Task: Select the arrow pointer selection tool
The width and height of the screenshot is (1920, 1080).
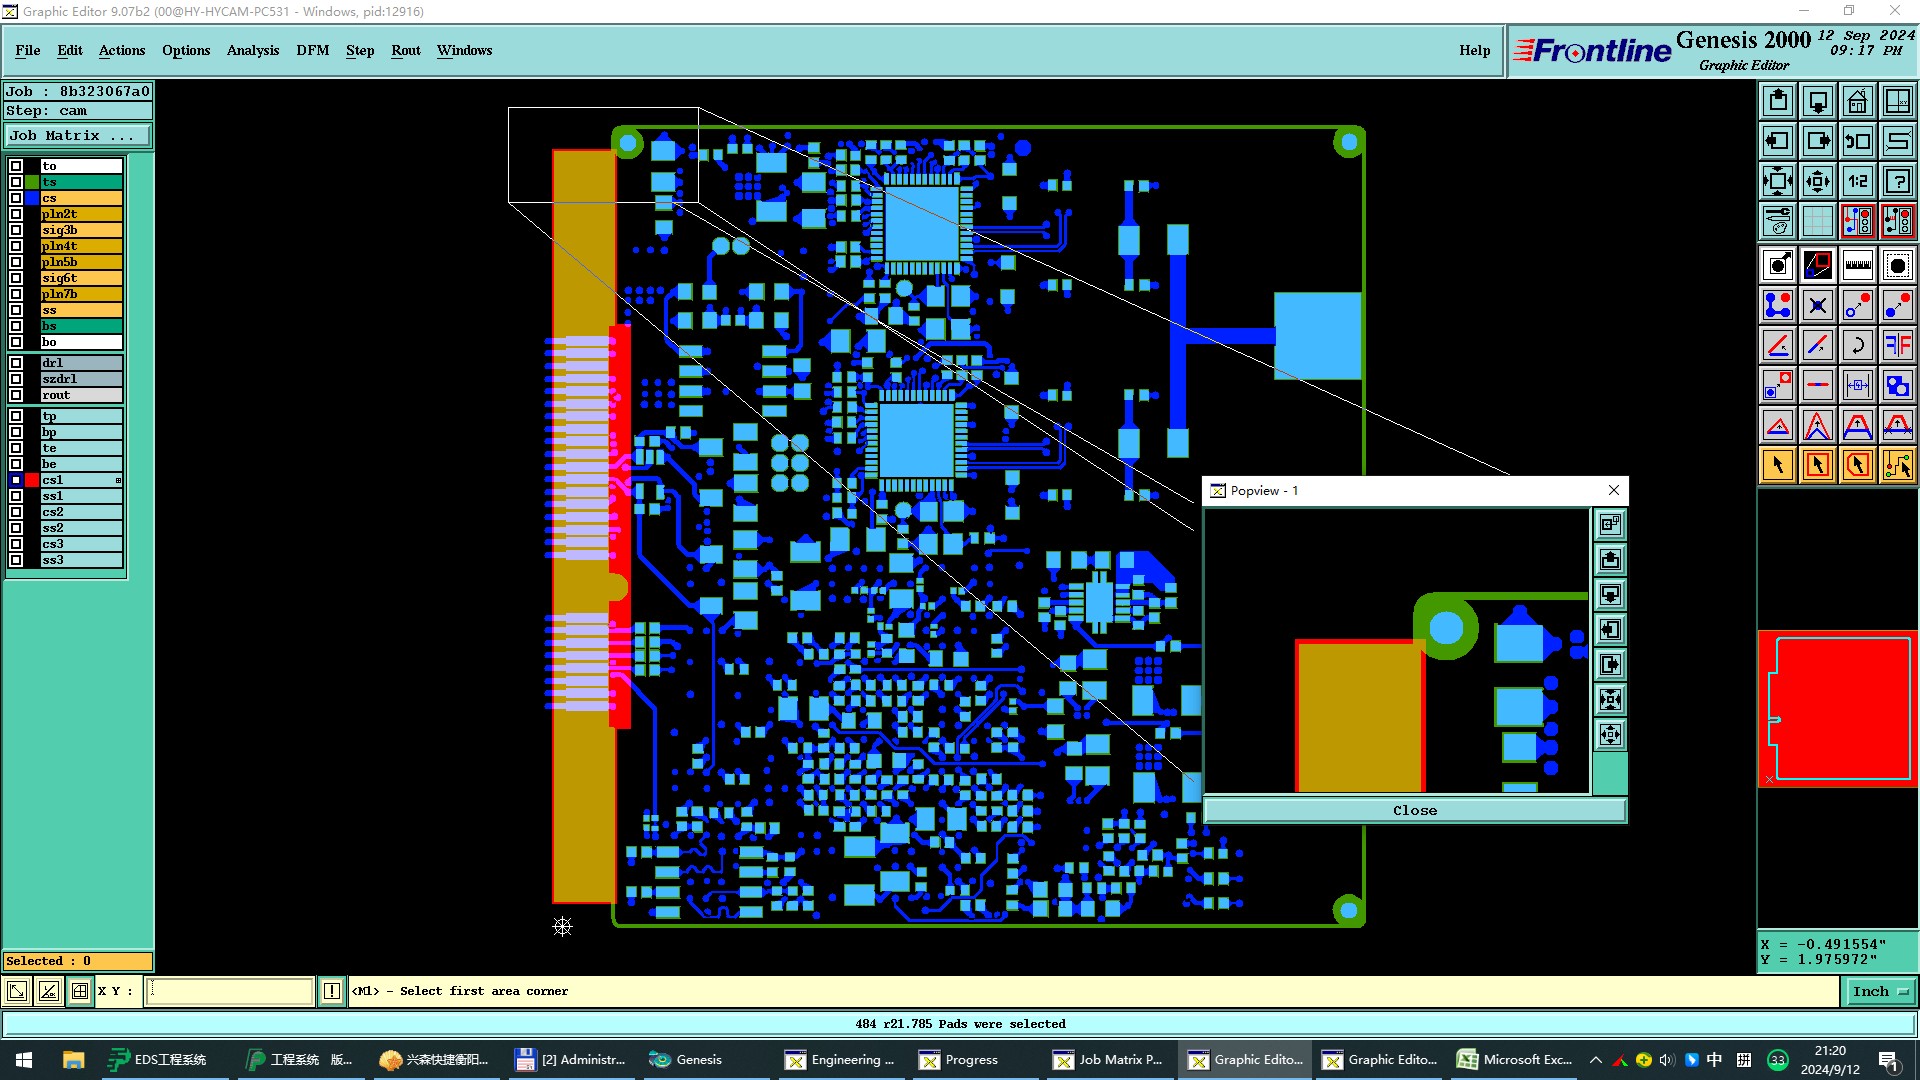Action: click(x=1778, y=465)
